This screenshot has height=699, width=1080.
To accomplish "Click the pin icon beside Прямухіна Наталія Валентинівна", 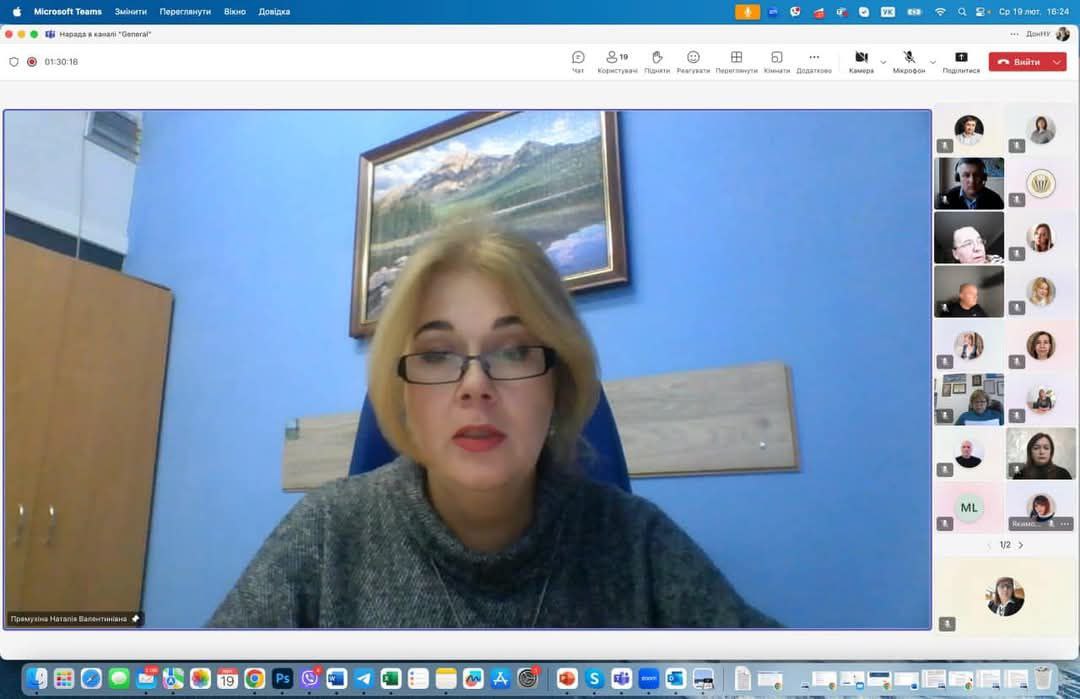I will pos(136,619).
